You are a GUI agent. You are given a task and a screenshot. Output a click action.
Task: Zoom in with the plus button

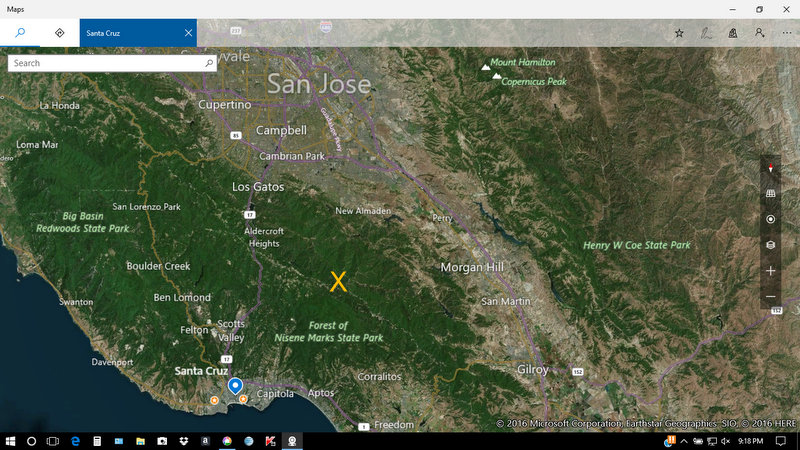[770, 271]
